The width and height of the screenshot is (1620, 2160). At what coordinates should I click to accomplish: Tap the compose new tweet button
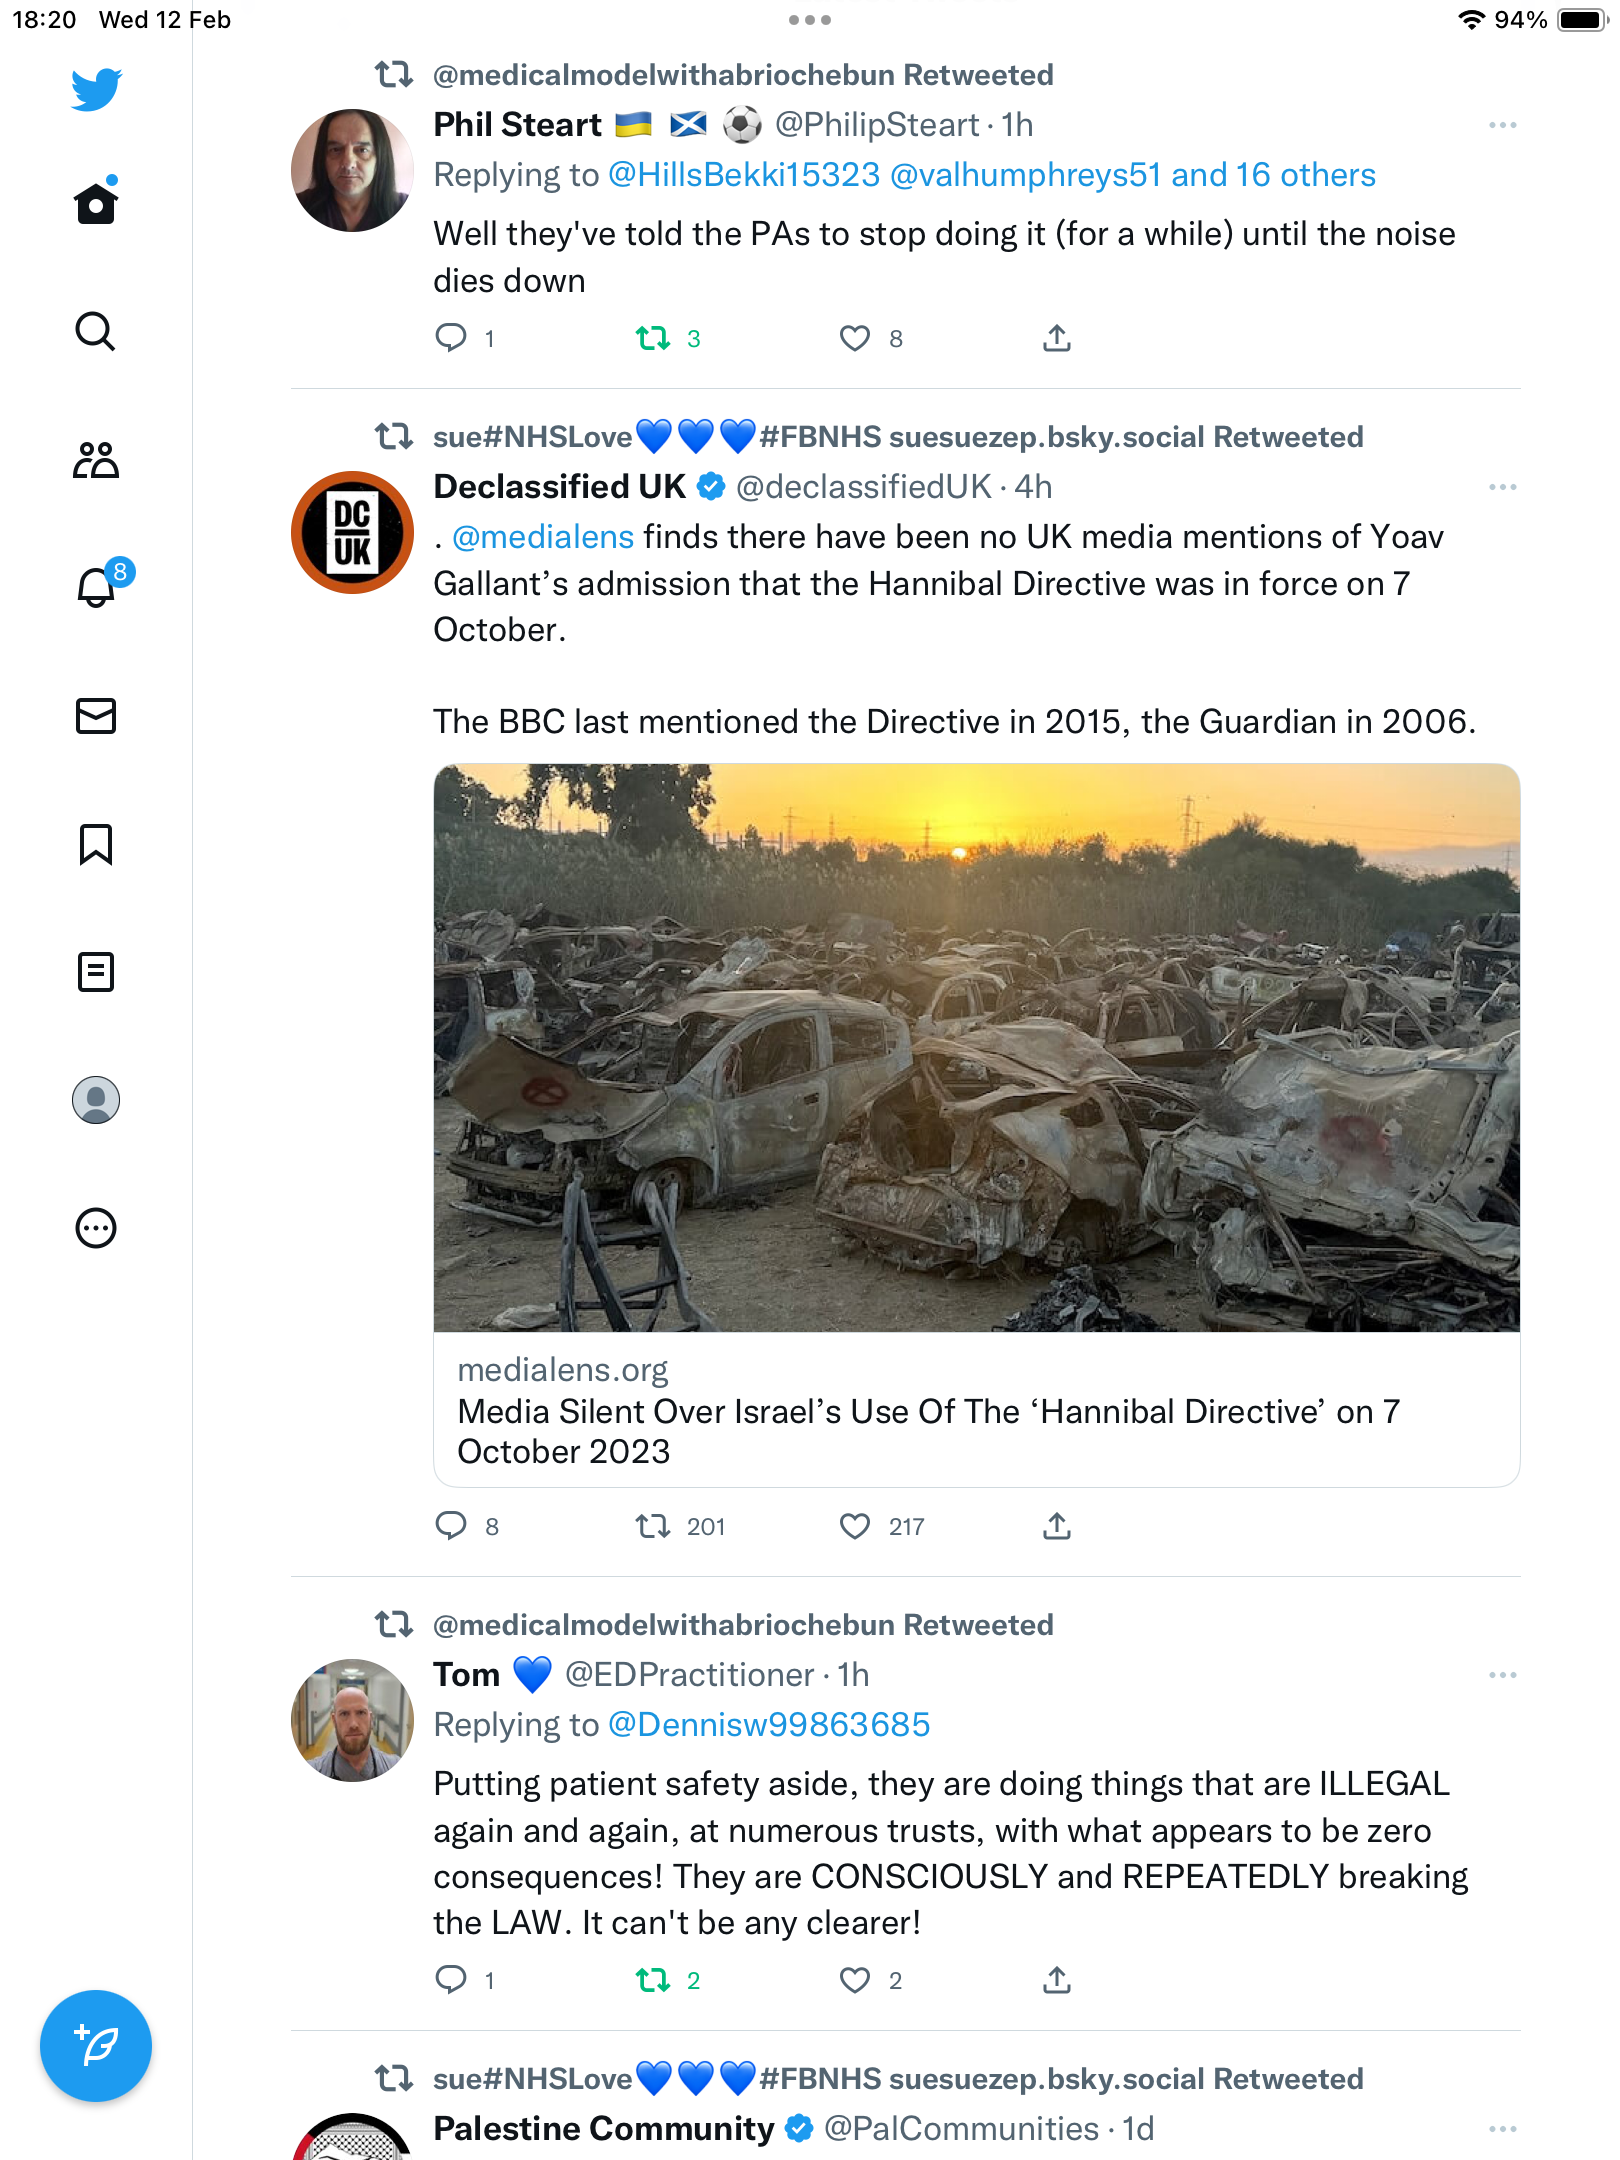click(x=96, y=2046)
